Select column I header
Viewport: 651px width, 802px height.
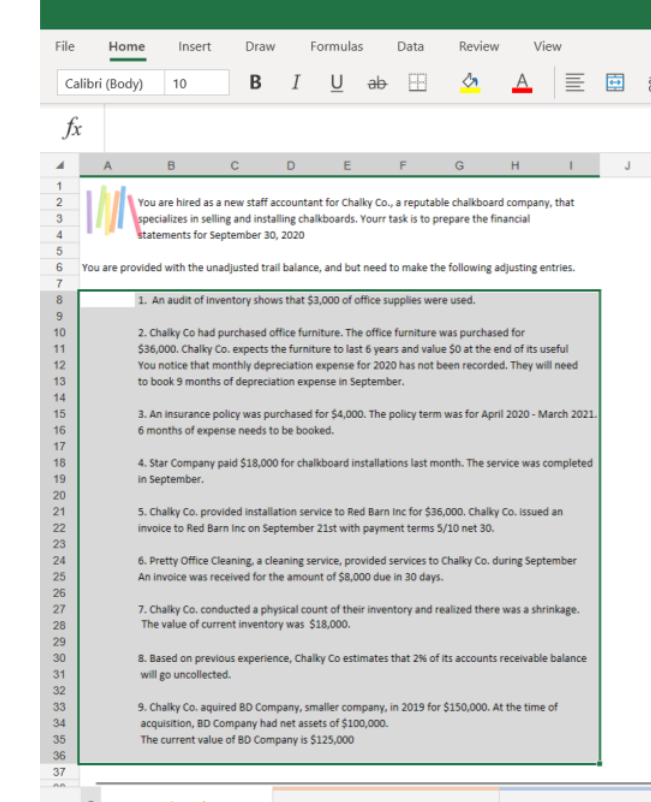pos(571,165)
